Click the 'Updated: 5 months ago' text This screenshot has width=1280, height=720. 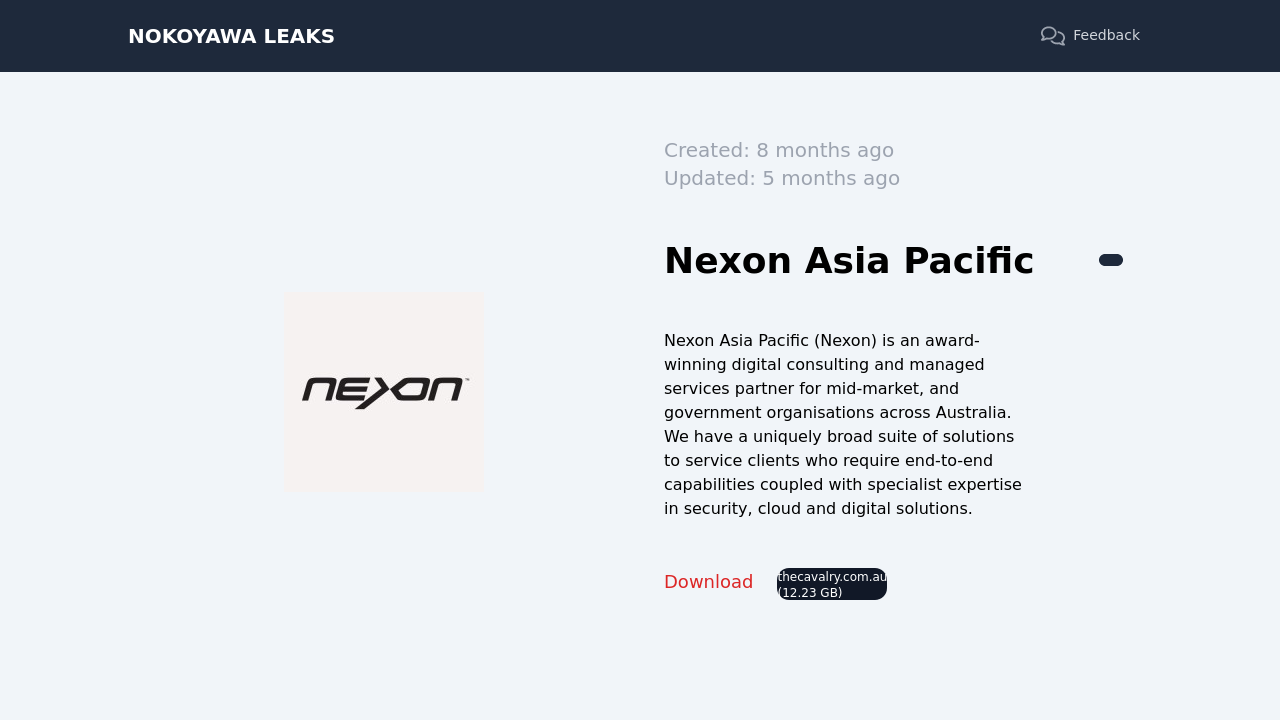(782, 178)
